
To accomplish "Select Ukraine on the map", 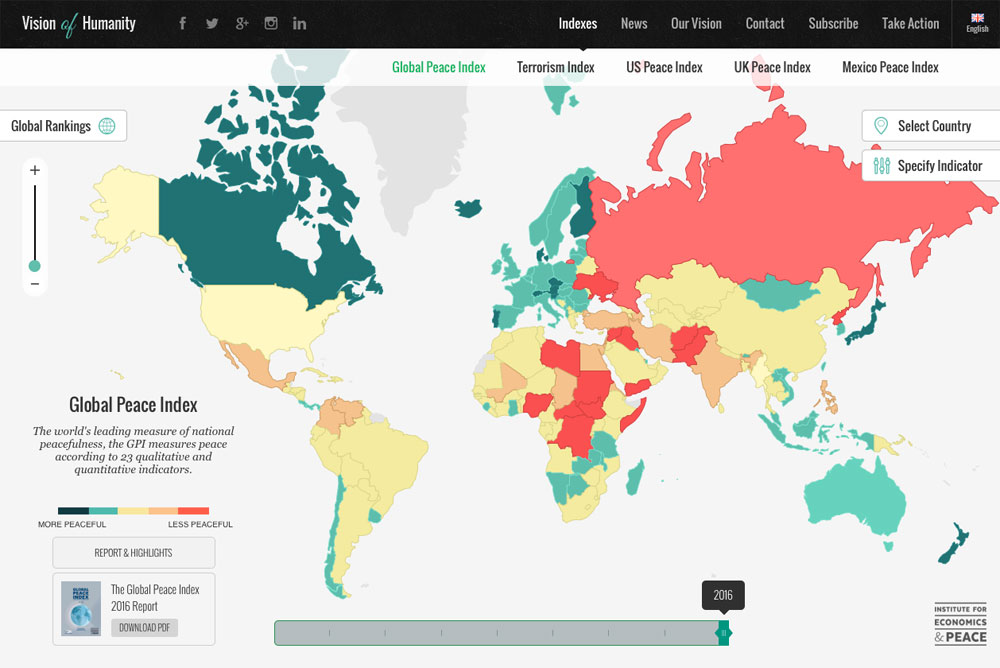I will coord(596,285).
